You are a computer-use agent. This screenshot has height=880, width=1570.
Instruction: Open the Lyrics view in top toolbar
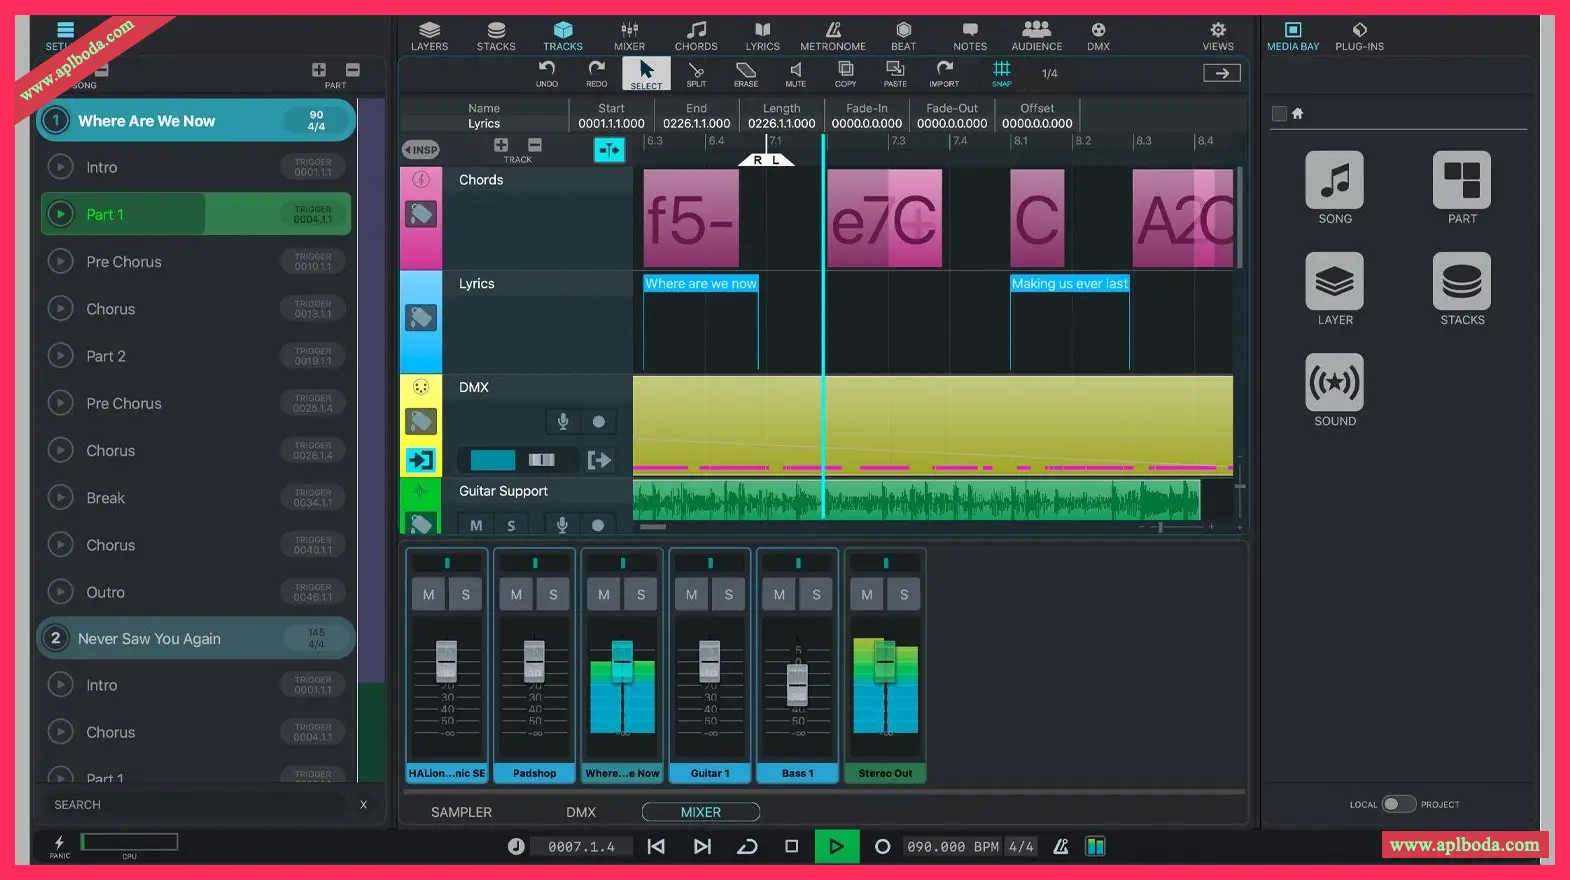coord(763,36)
